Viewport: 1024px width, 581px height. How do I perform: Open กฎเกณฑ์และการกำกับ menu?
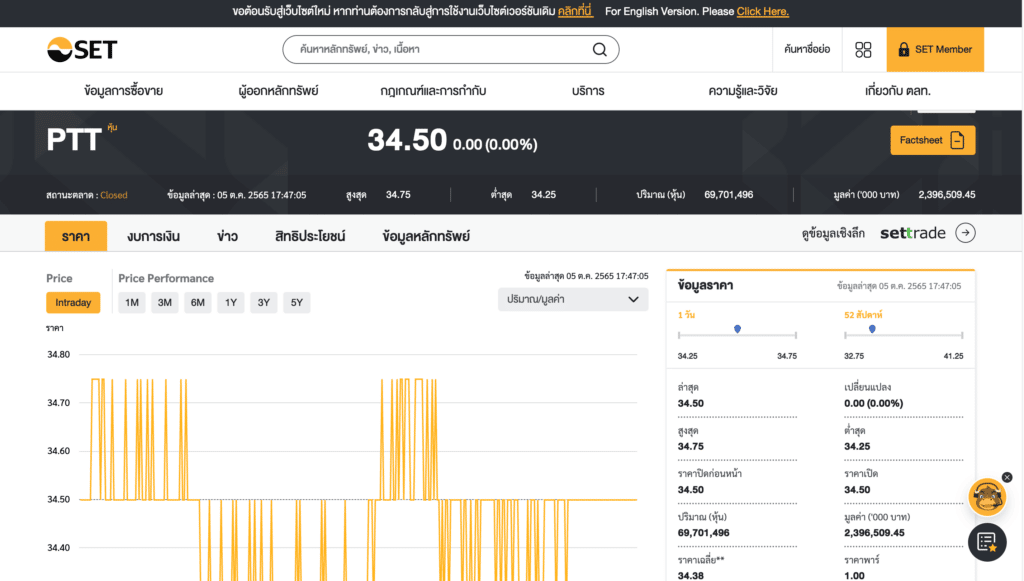[433, 91]
